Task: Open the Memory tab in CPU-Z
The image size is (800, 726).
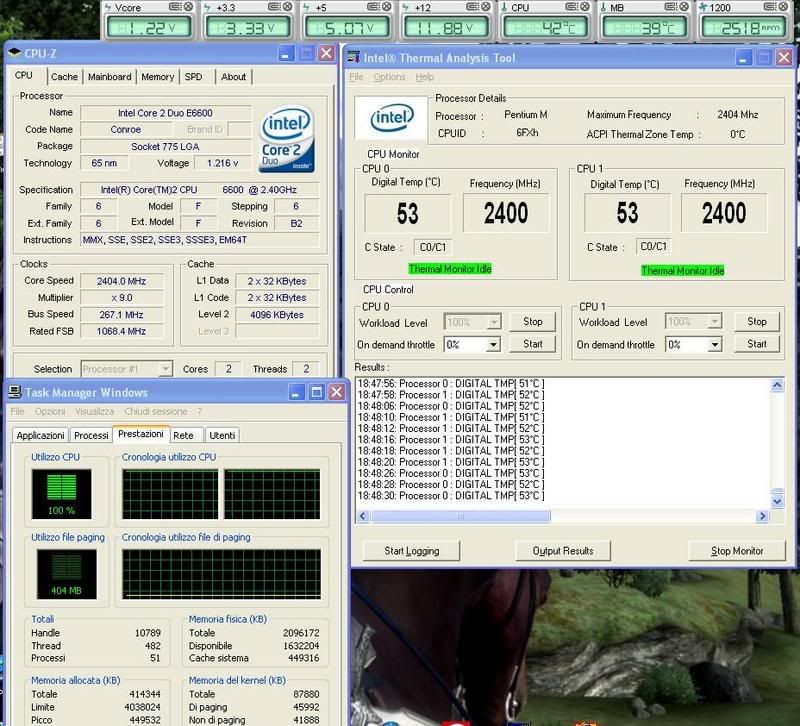Action: click(158, 77)
